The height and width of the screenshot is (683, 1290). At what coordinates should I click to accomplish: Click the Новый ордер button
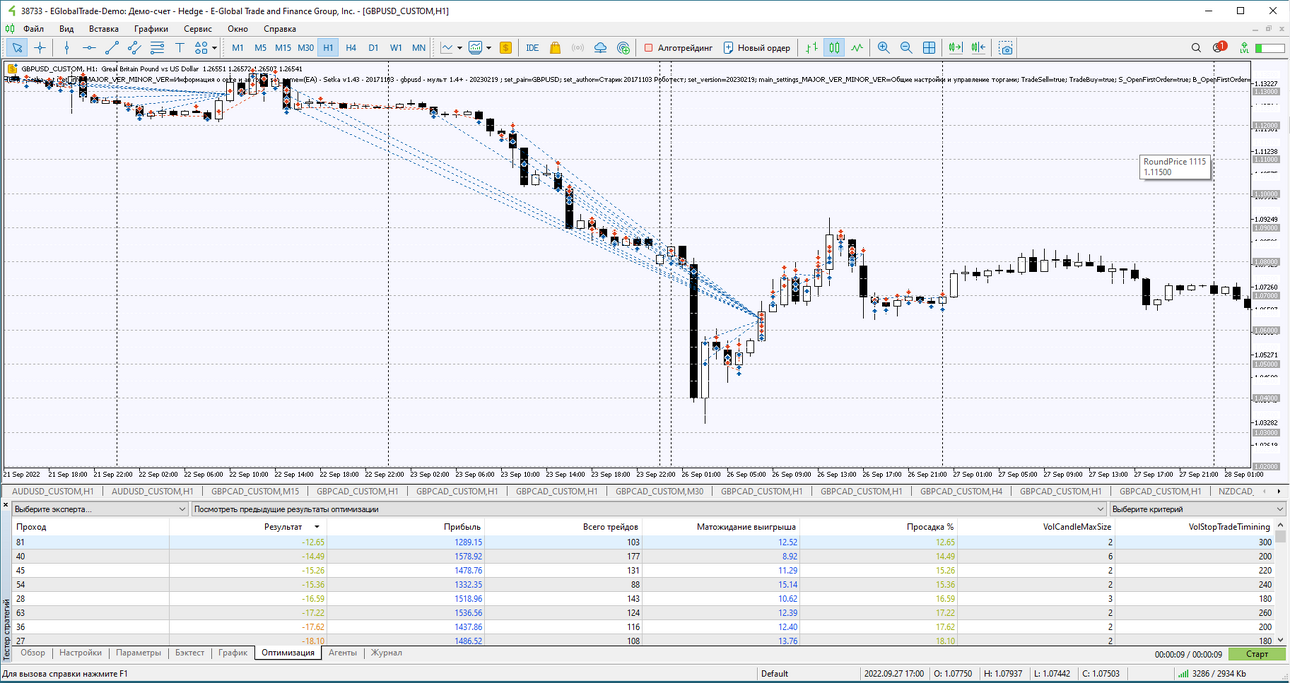pyautogui.click(x=757, y=47)
